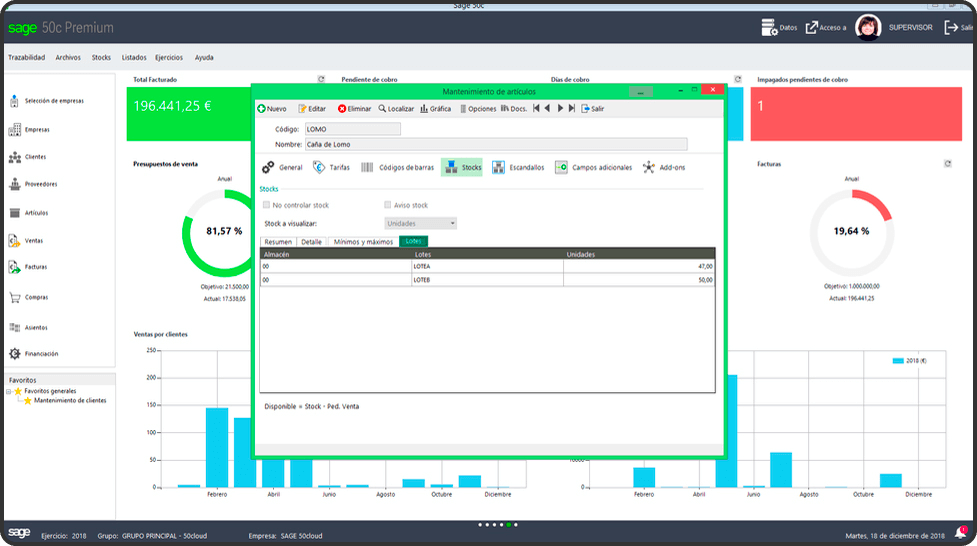
Task: Switch to the Resumen tab
Action: [278, 242]
